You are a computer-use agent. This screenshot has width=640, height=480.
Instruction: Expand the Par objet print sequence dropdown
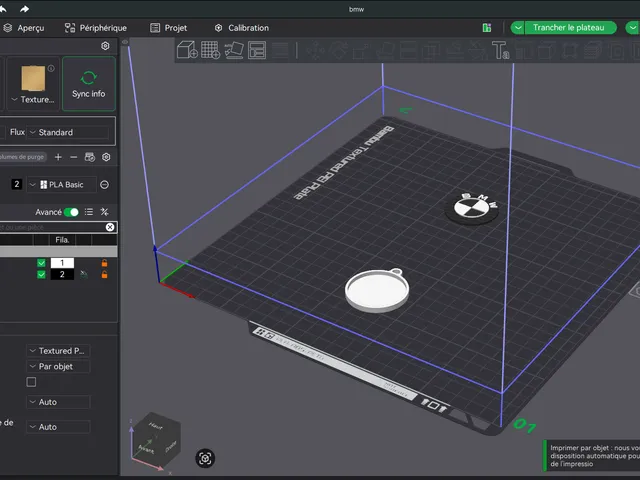pos(58,367)
